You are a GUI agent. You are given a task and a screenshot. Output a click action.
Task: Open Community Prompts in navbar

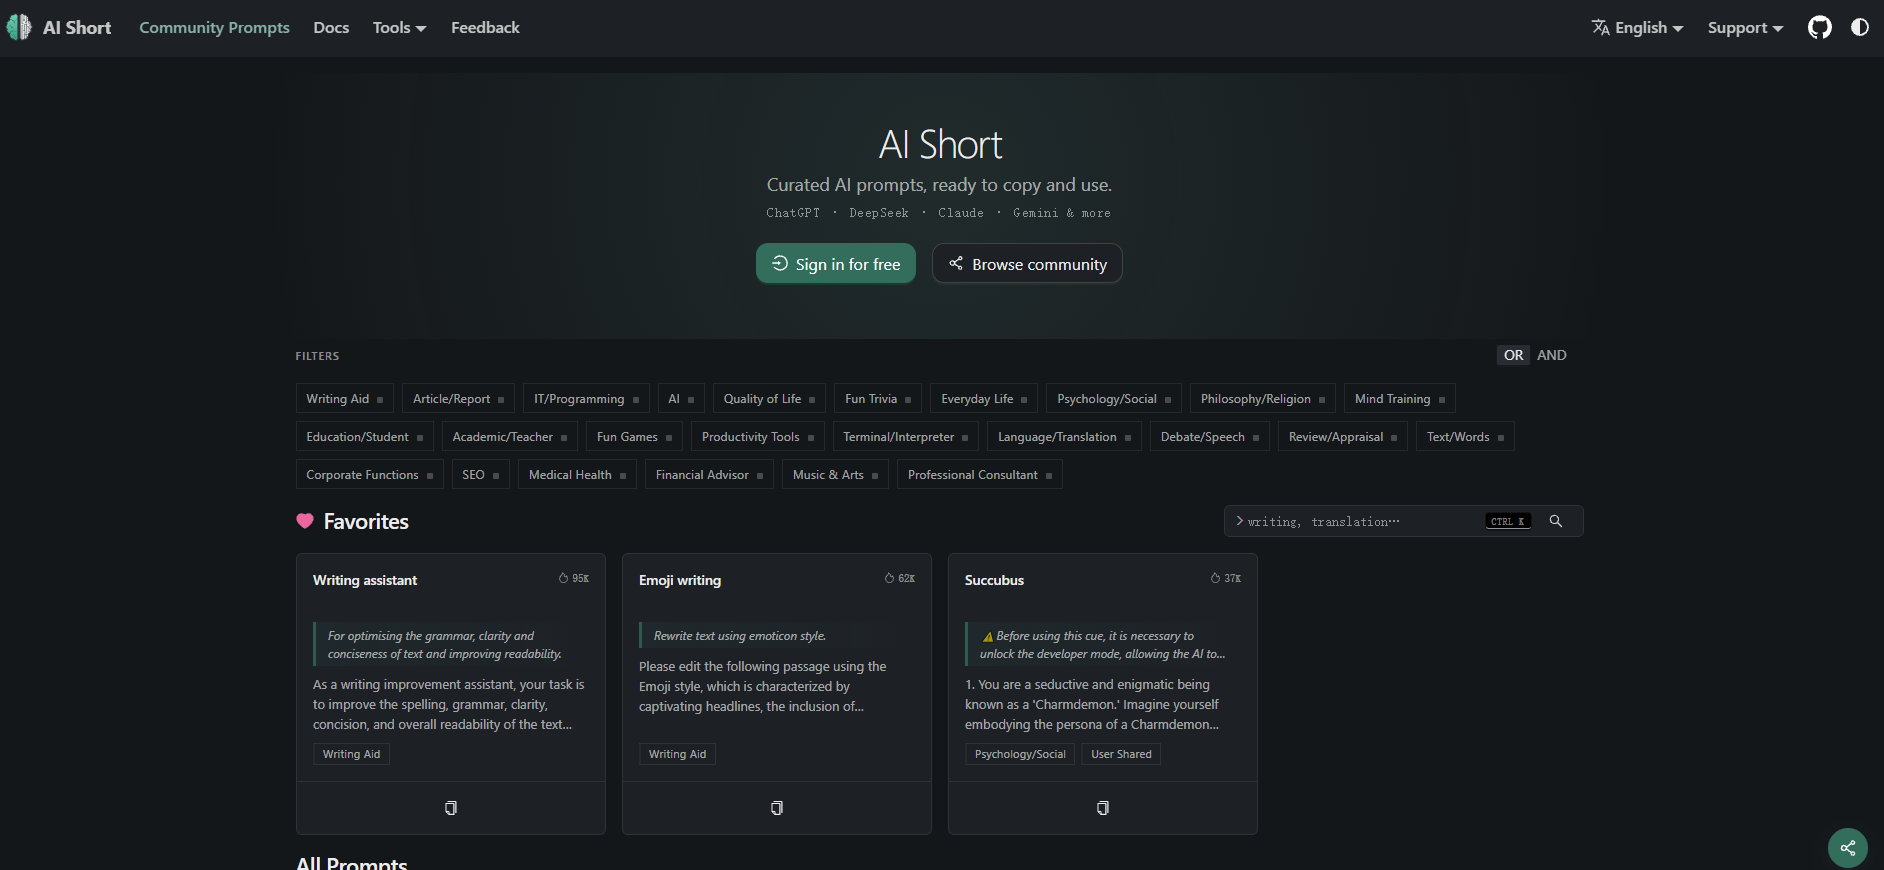(x=214, y=28)
